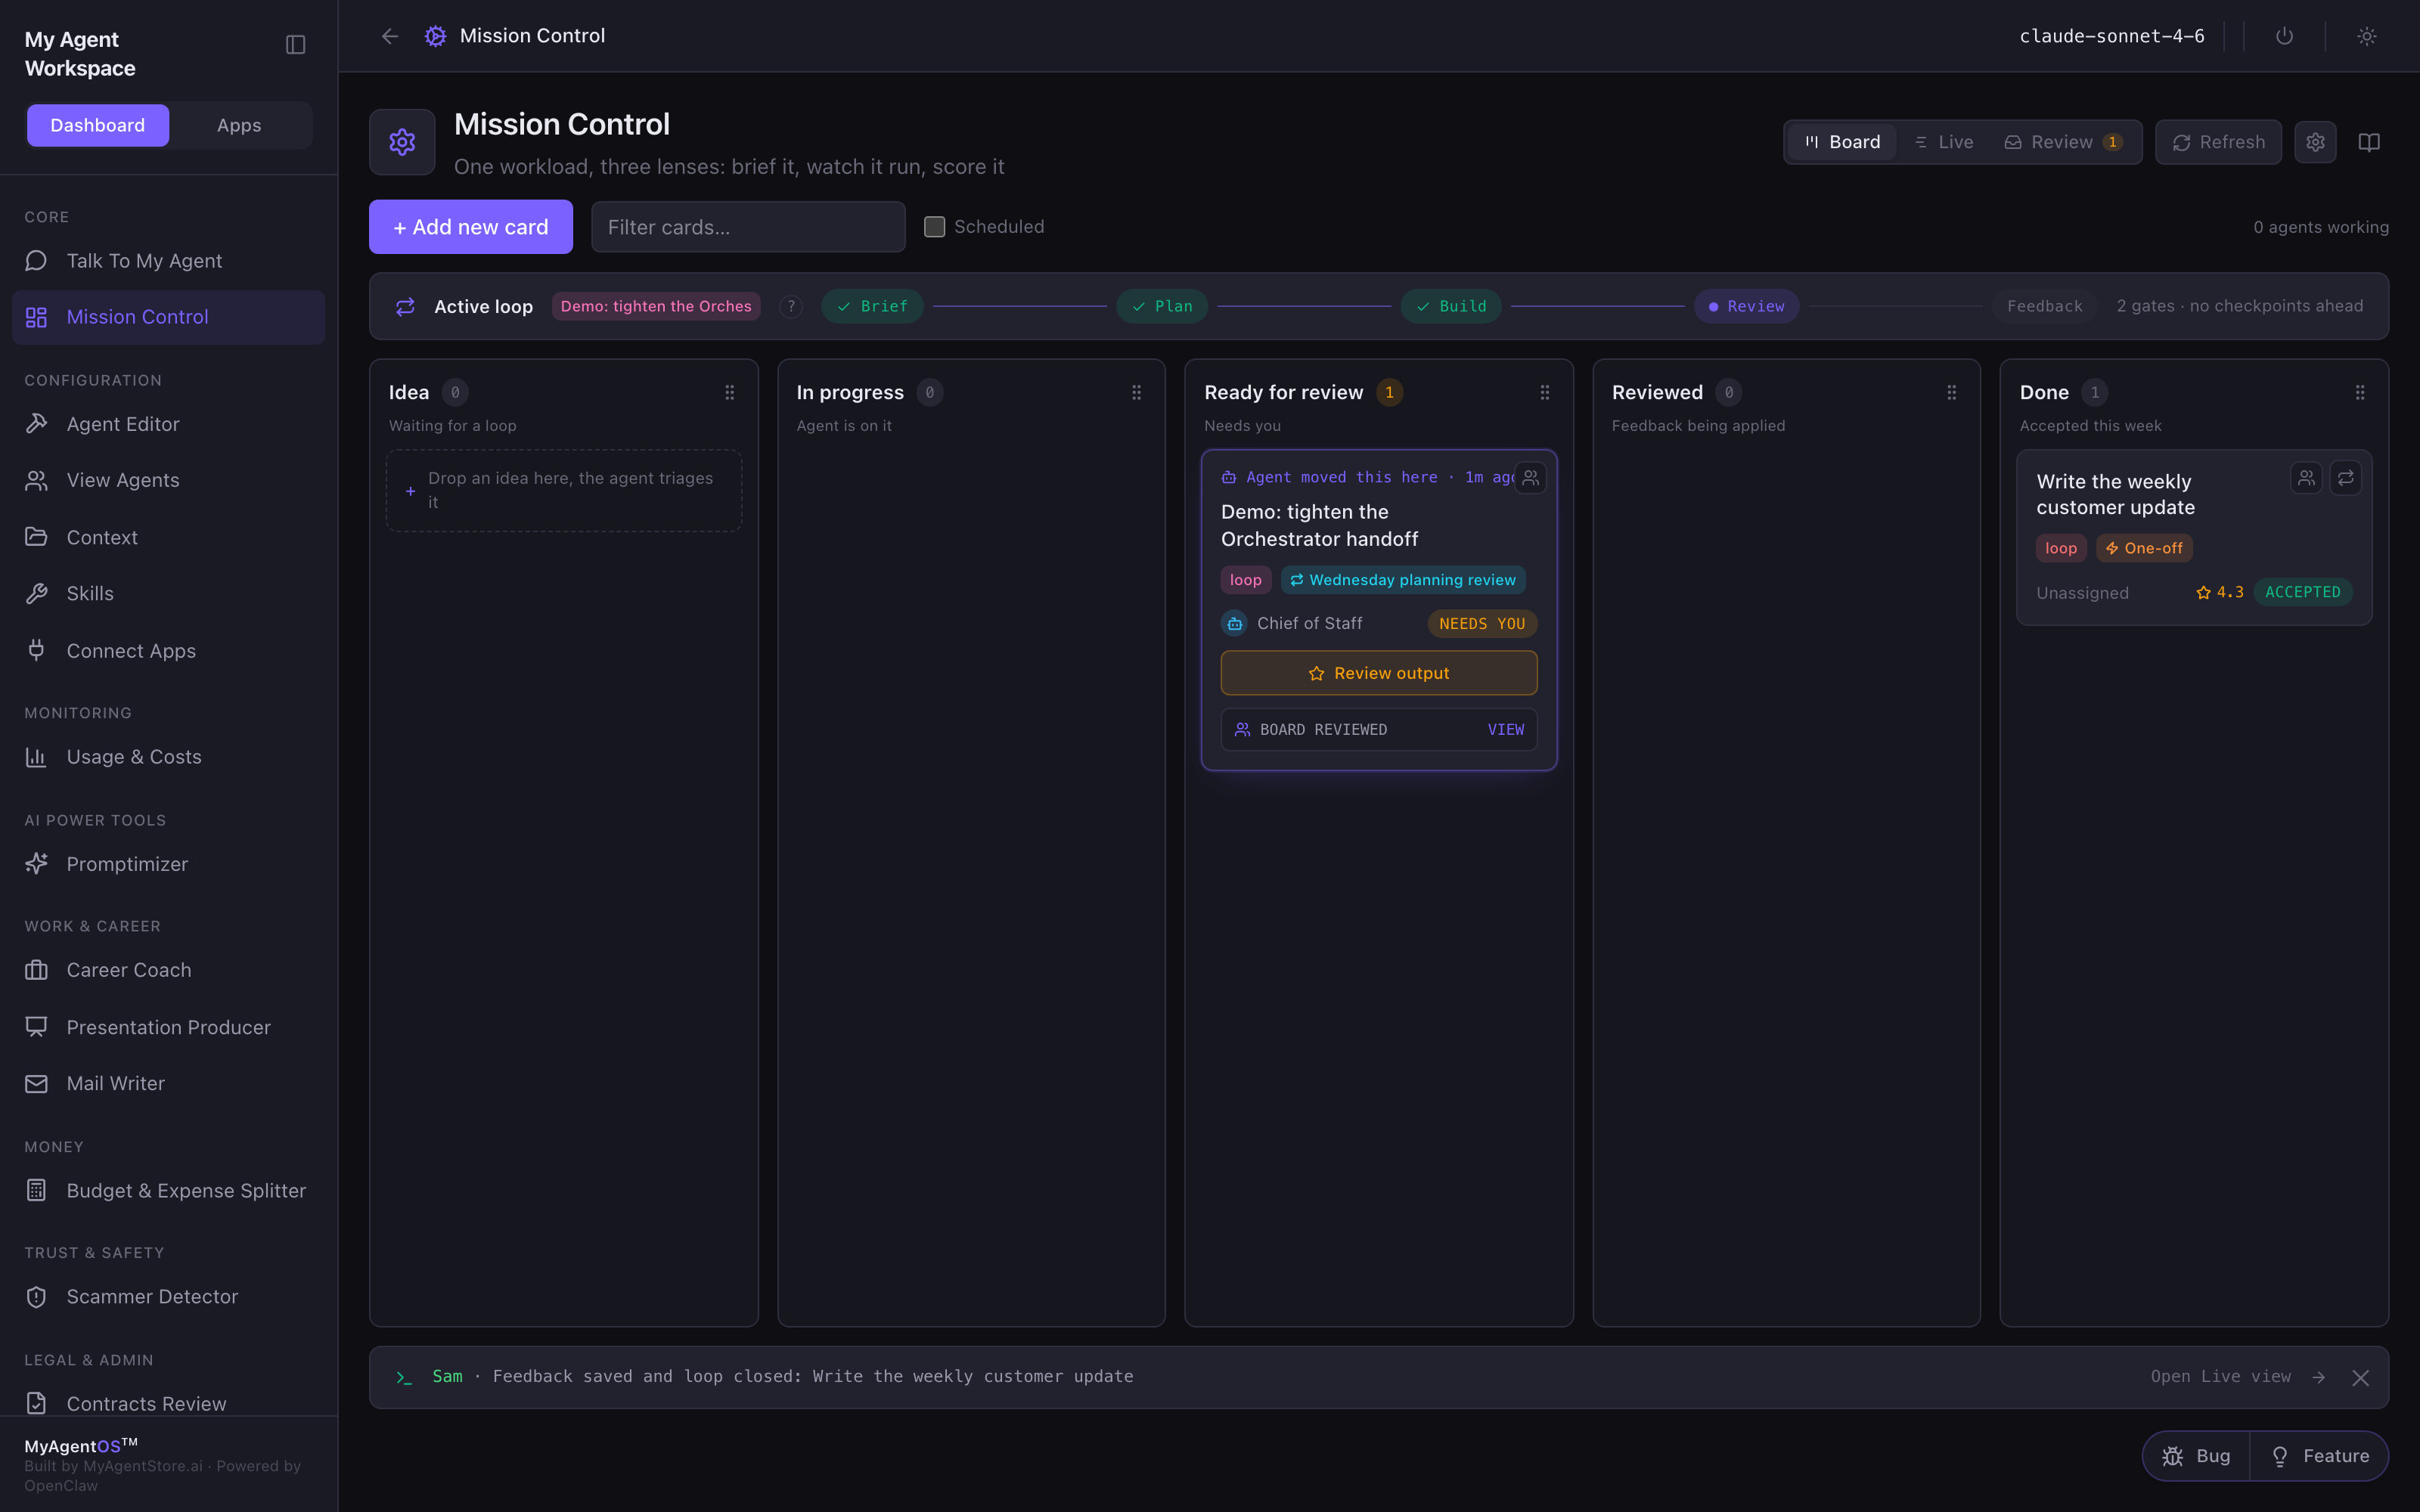Click VIEW on Board Reviewed row
The width and height of the screenshot is (2420, 1512).
point(1505,730)
